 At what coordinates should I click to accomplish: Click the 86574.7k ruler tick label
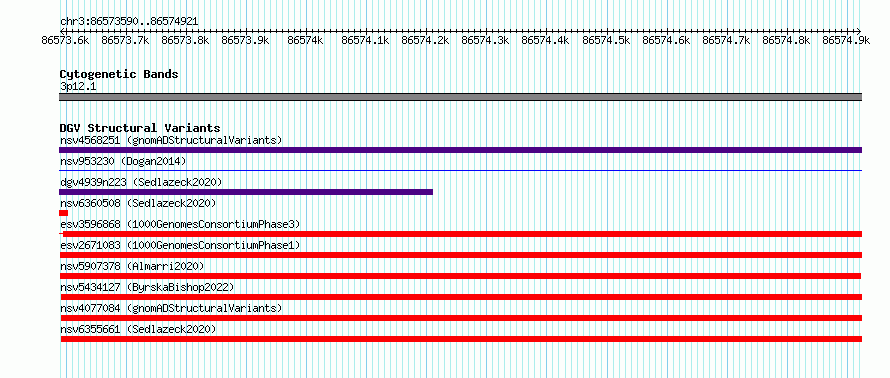click(726, 40)
